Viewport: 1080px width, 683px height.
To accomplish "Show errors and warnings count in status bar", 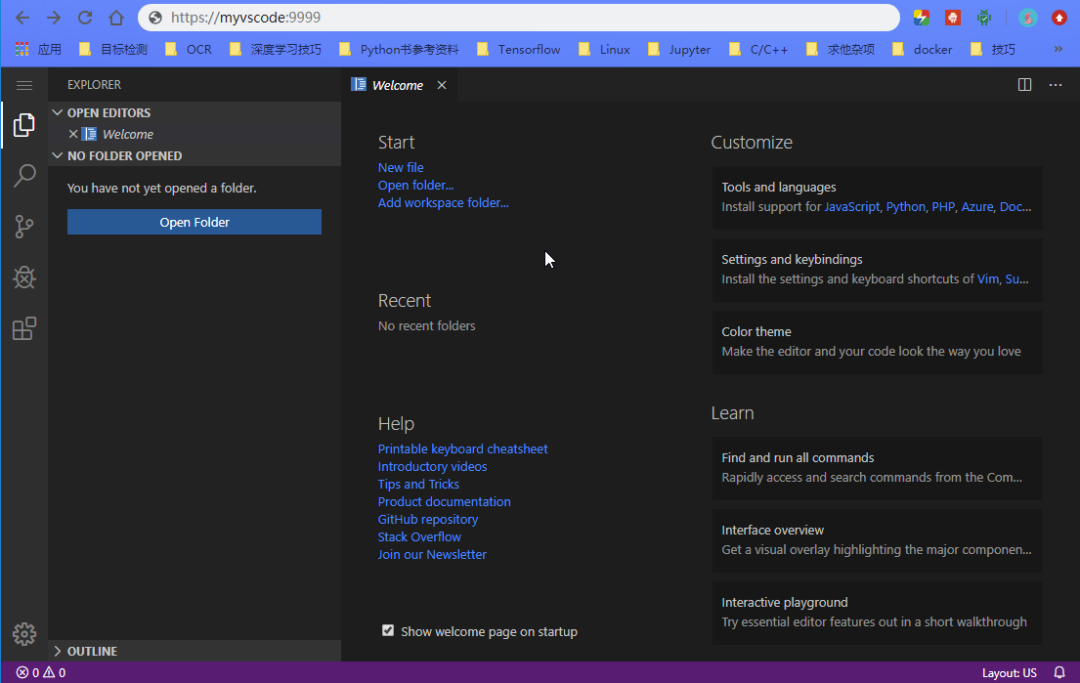I will (x=41, y=673).
